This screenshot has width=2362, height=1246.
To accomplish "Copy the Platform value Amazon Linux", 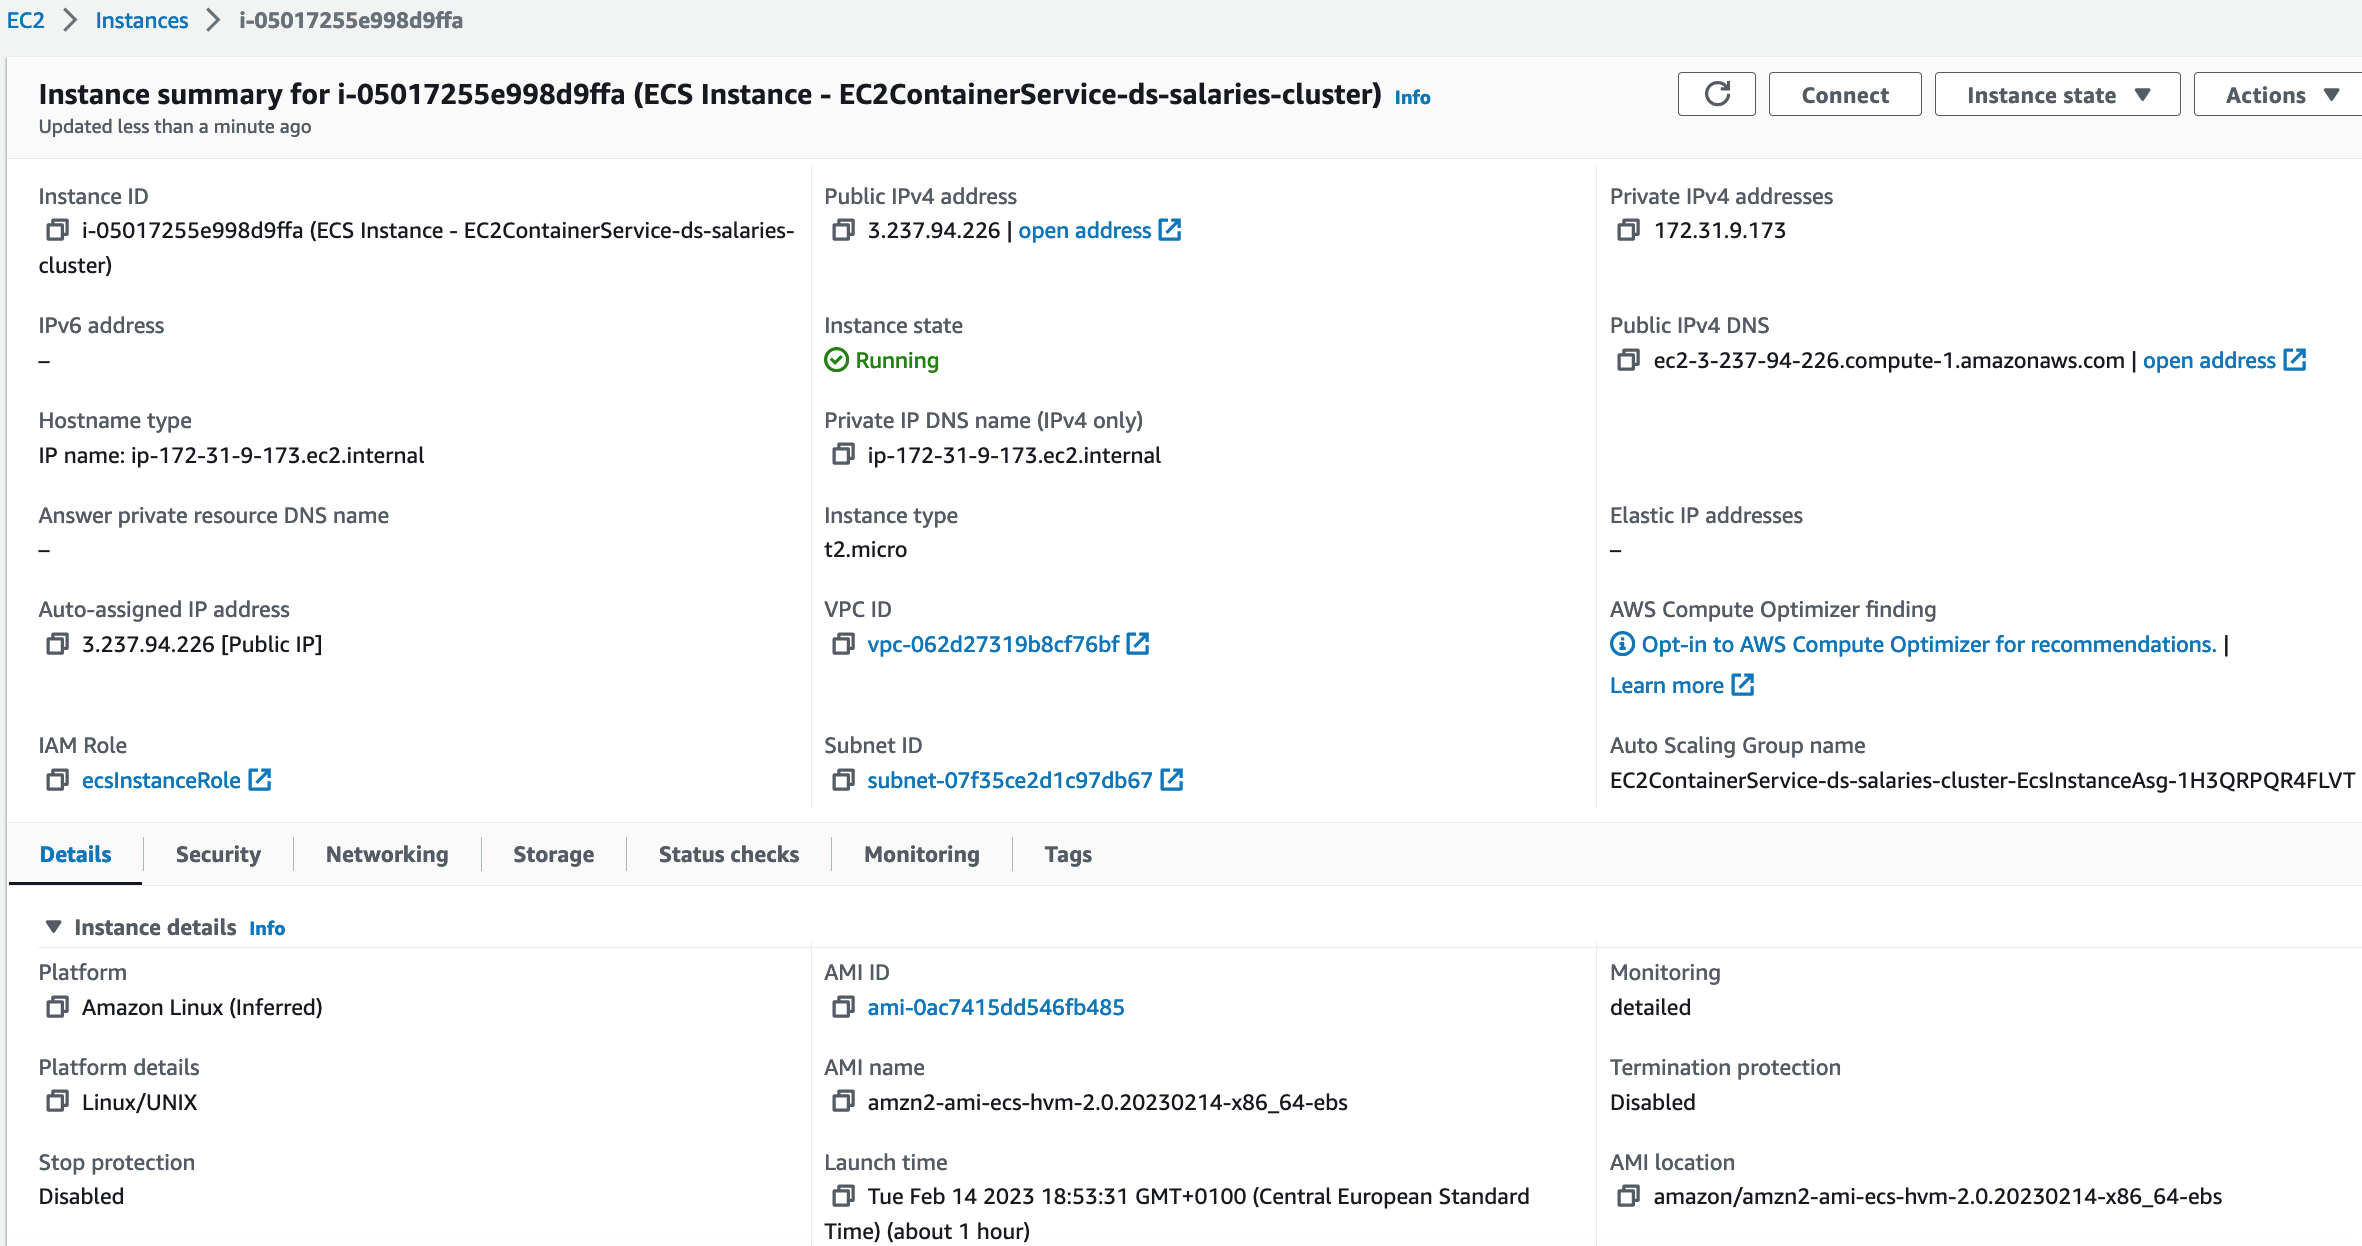I will [57, 1007].
